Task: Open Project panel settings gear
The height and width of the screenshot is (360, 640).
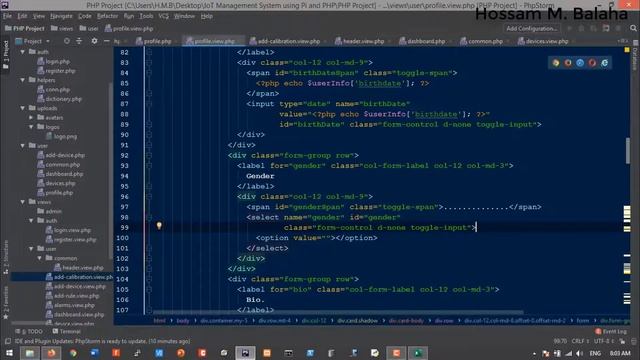Action: click(94, 41)
